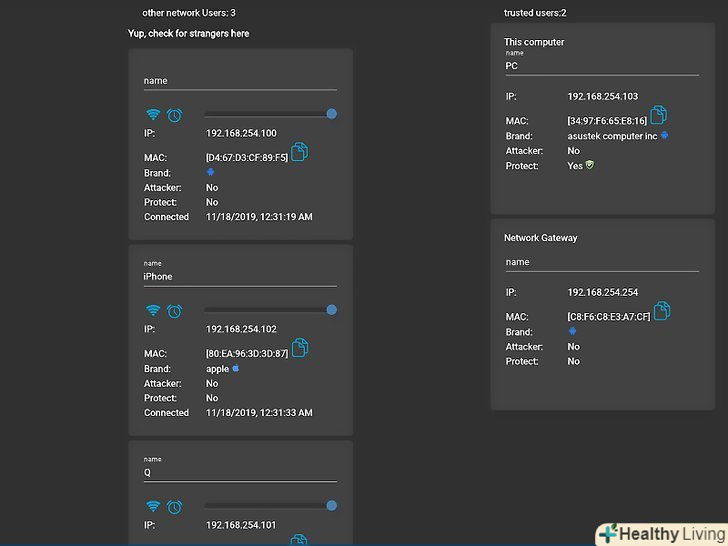Click the alarm clock icon on the Q device card
Image resolution: width=728 pixels, height=546 pixels.
coord(174,507)
